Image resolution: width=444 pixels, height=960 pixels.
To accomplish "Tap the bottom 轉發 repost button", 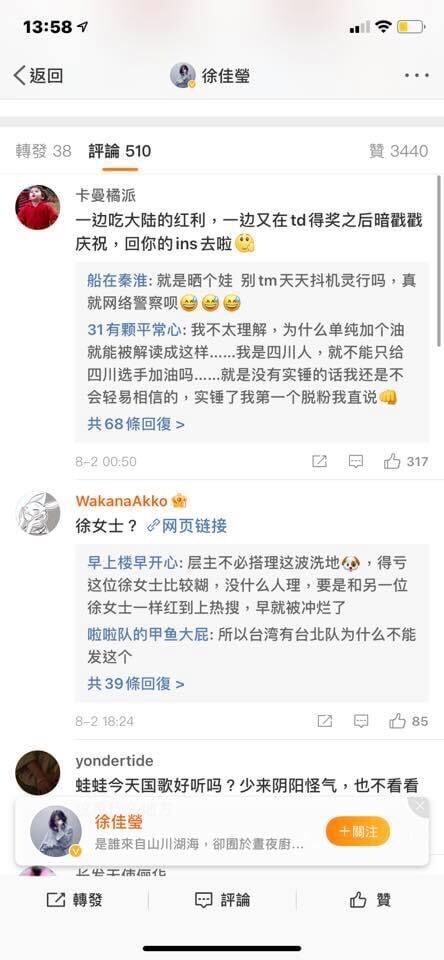I will tap(75, 899).
